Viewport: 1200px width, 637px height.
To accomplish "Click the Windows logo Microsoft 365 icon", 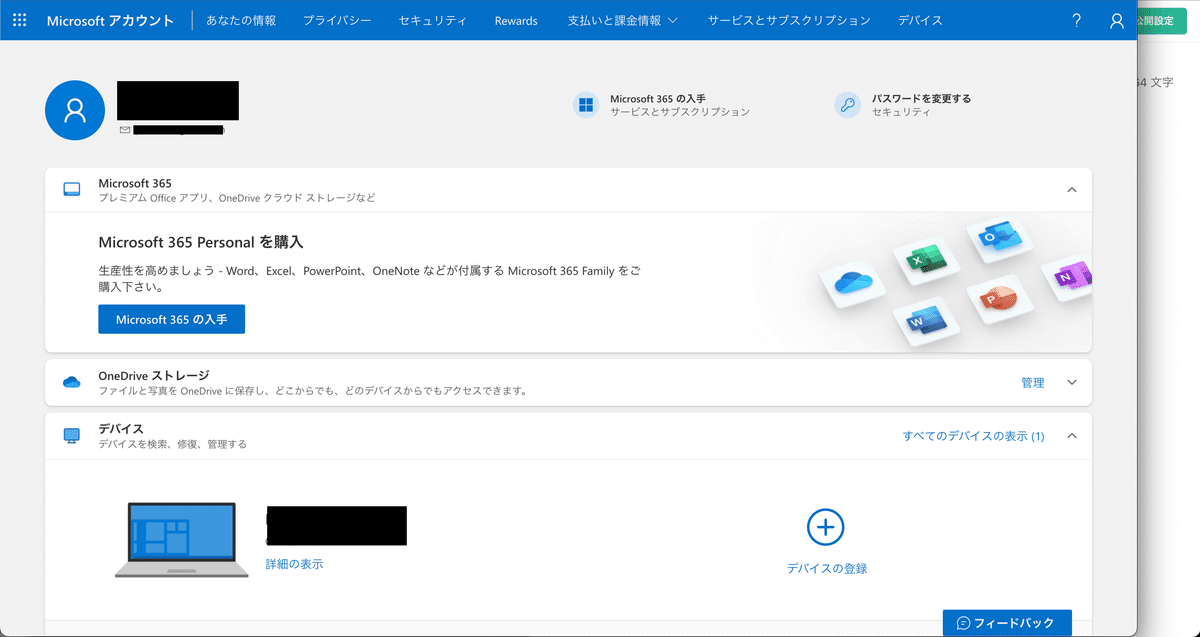I will coord(586,105).
